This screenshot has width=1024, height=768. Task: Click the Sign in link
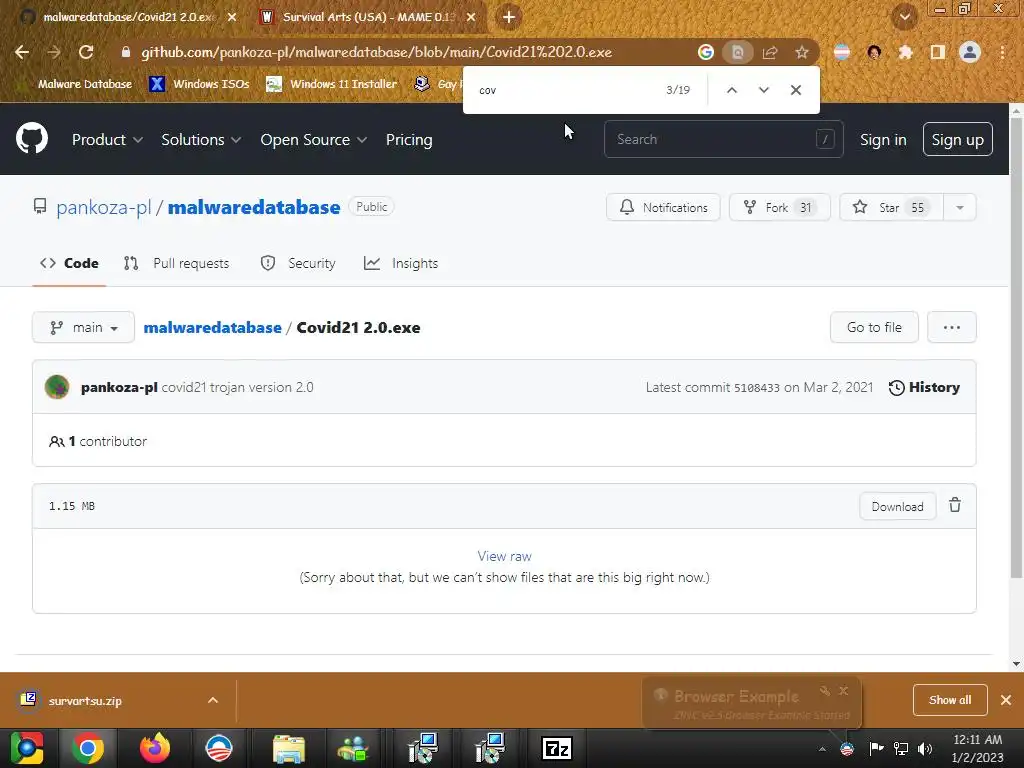883,140
